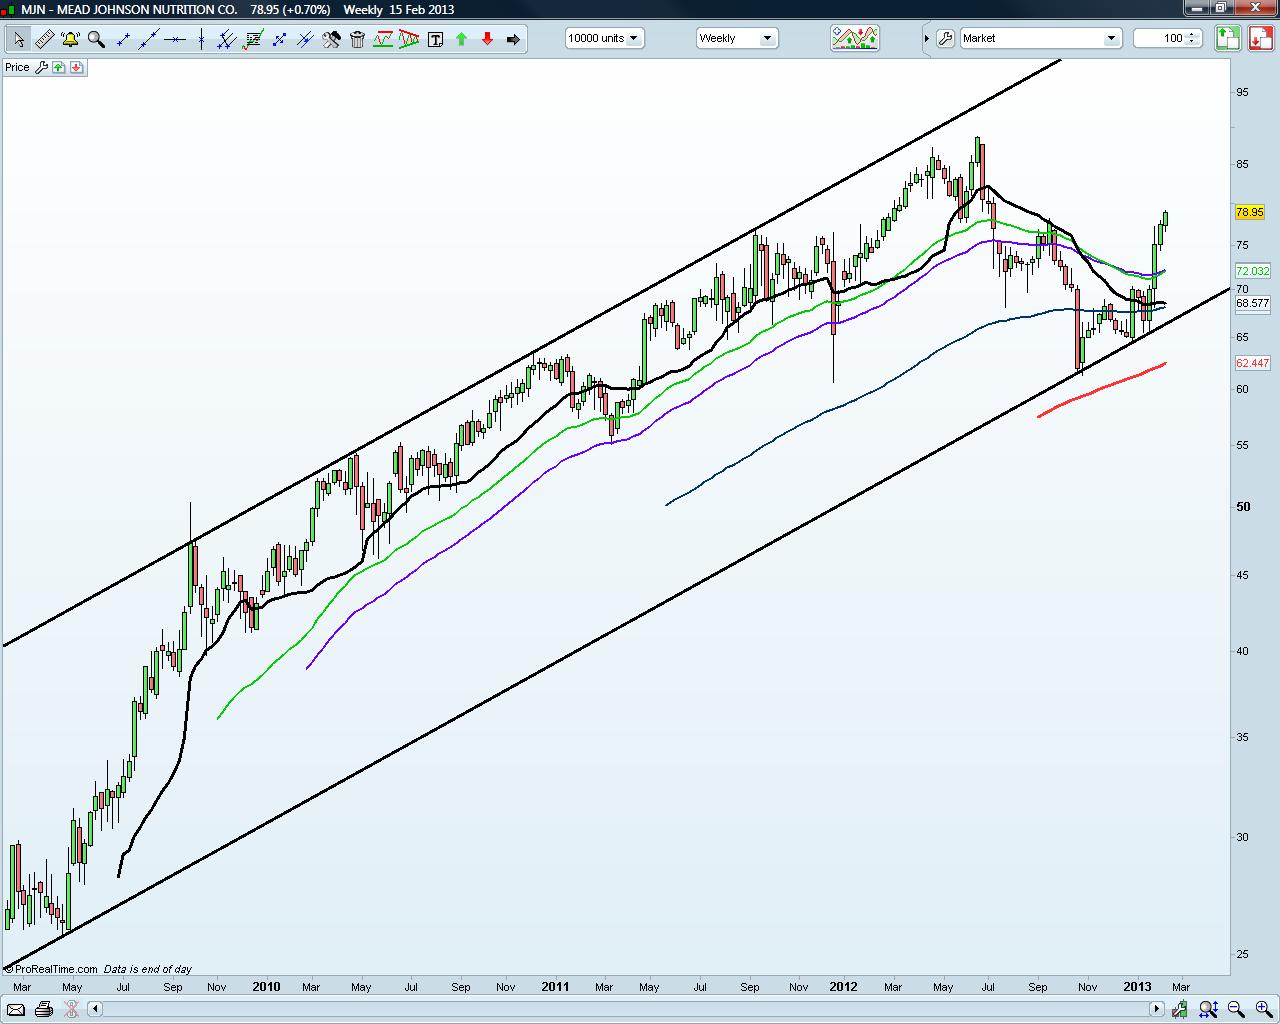Open the hammer and wrench object settings
Viewport: 1280px width, 1024px height.
331,39
